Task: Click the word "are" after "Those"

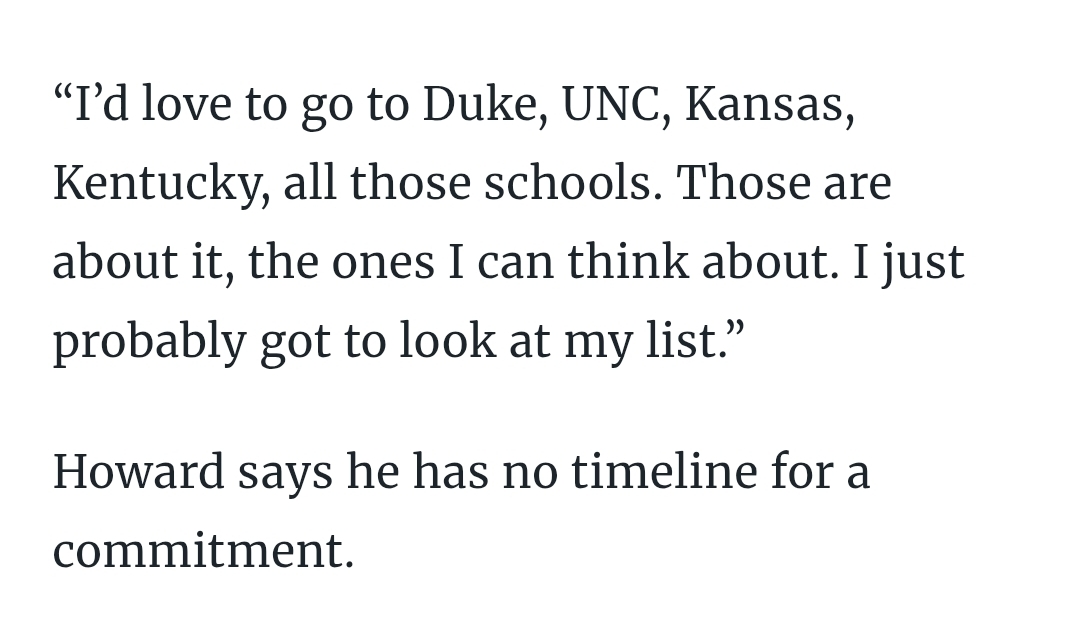Action: [856, 184]
